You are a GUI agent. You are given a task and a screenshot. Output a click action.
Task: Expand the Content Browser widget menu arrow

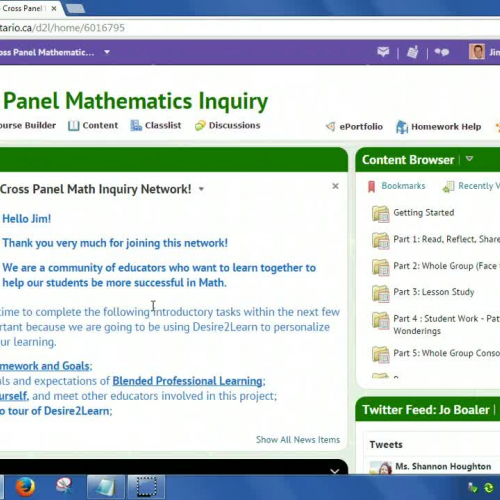coord(469,159)
